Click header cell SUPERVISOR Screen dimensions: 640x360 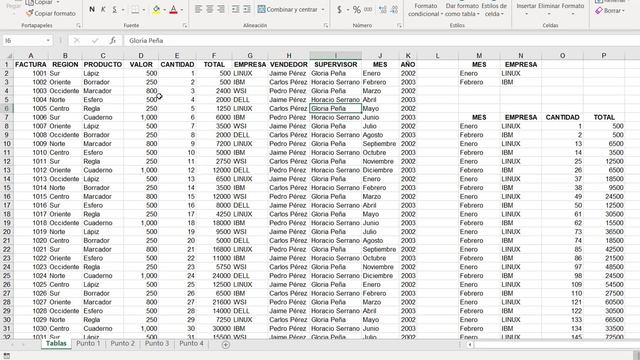pyautogui.click(x=336, y=64)
